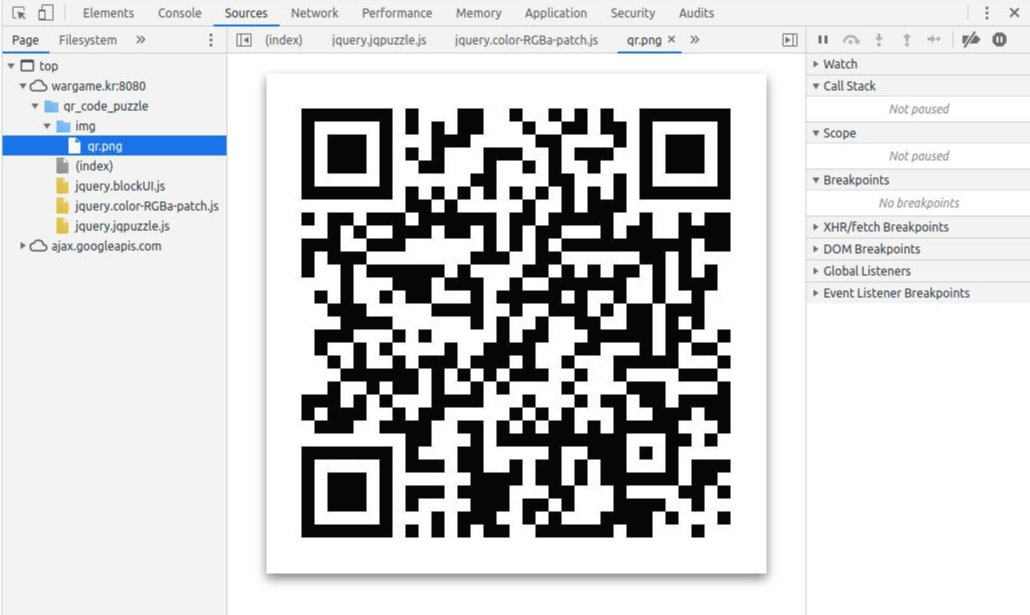Click the Step debugger icon
Image resolution: width=1030 pixels, height=615 pixels.
click(933, 40)
